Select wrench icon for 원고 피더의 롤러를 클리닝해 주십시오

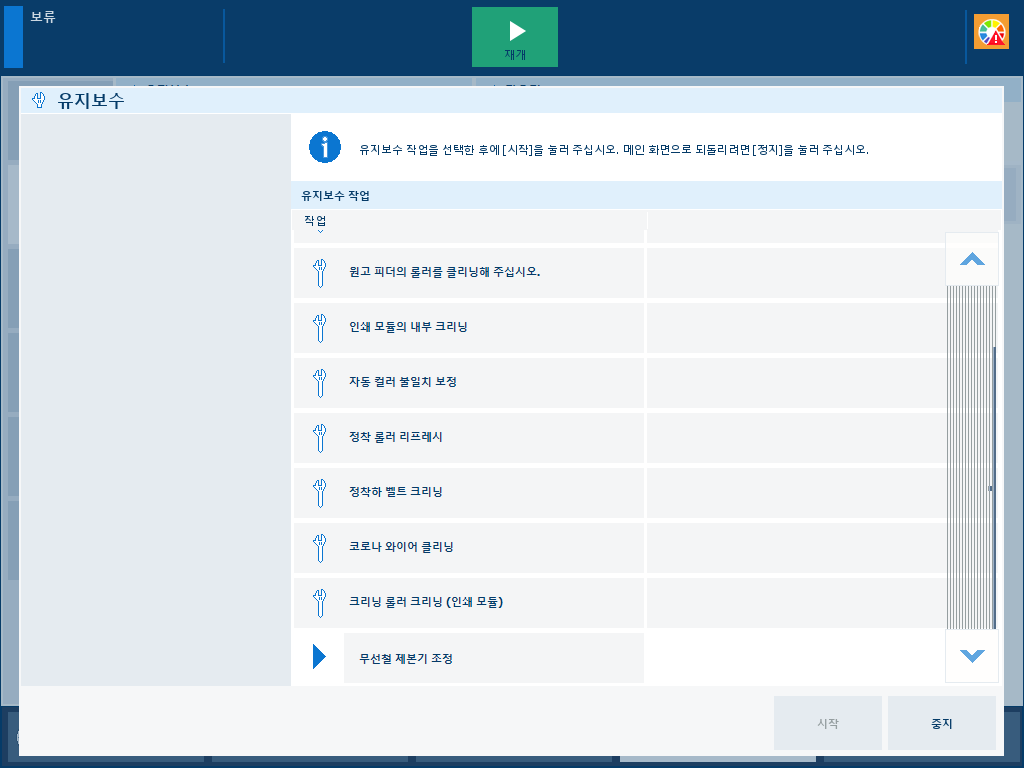[319, 273]
